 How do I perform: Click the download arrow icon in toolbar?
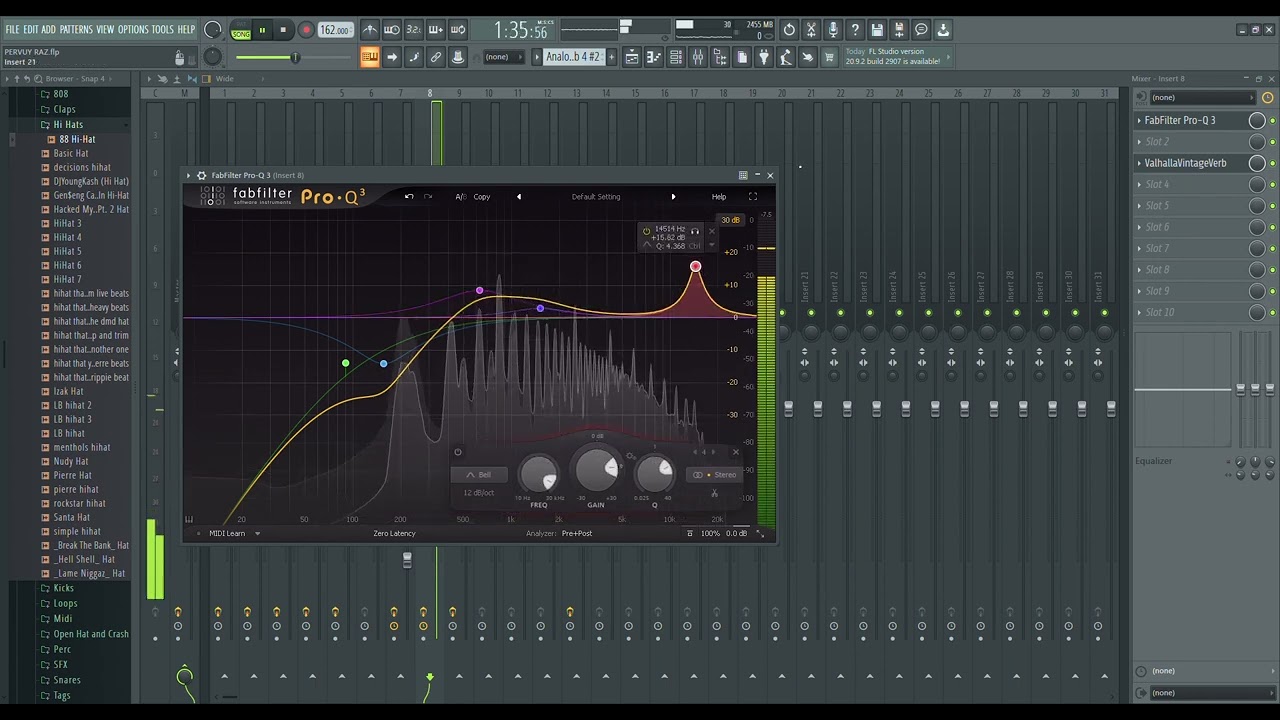(943, 30)
